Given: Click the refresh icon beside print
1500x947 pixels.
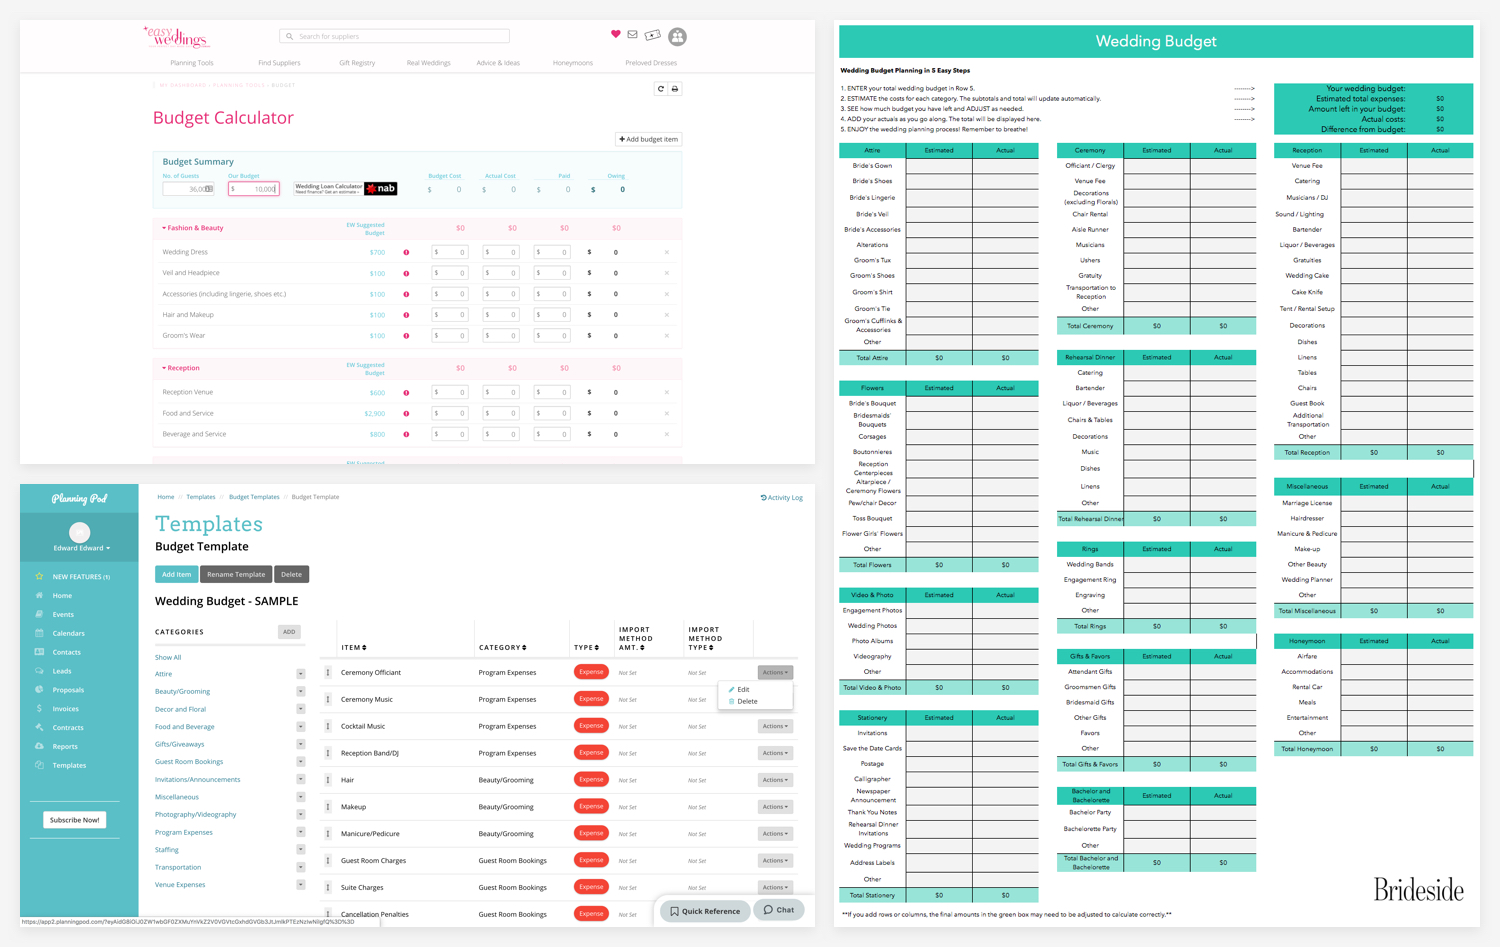Looking at the screenshot, I should pyautogui.click(x=661, y=89).
